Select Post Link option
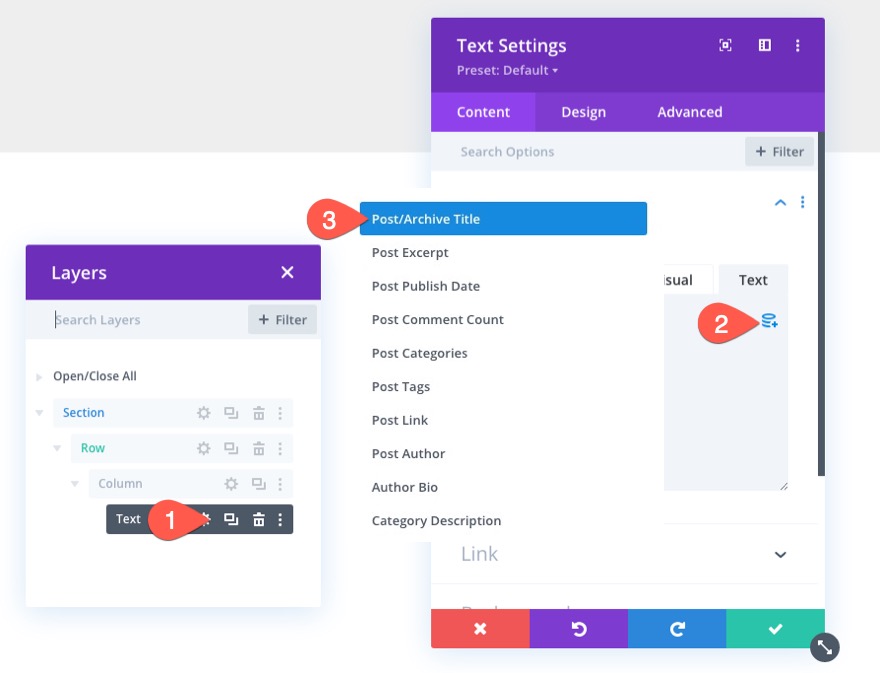 coord(400,420)
